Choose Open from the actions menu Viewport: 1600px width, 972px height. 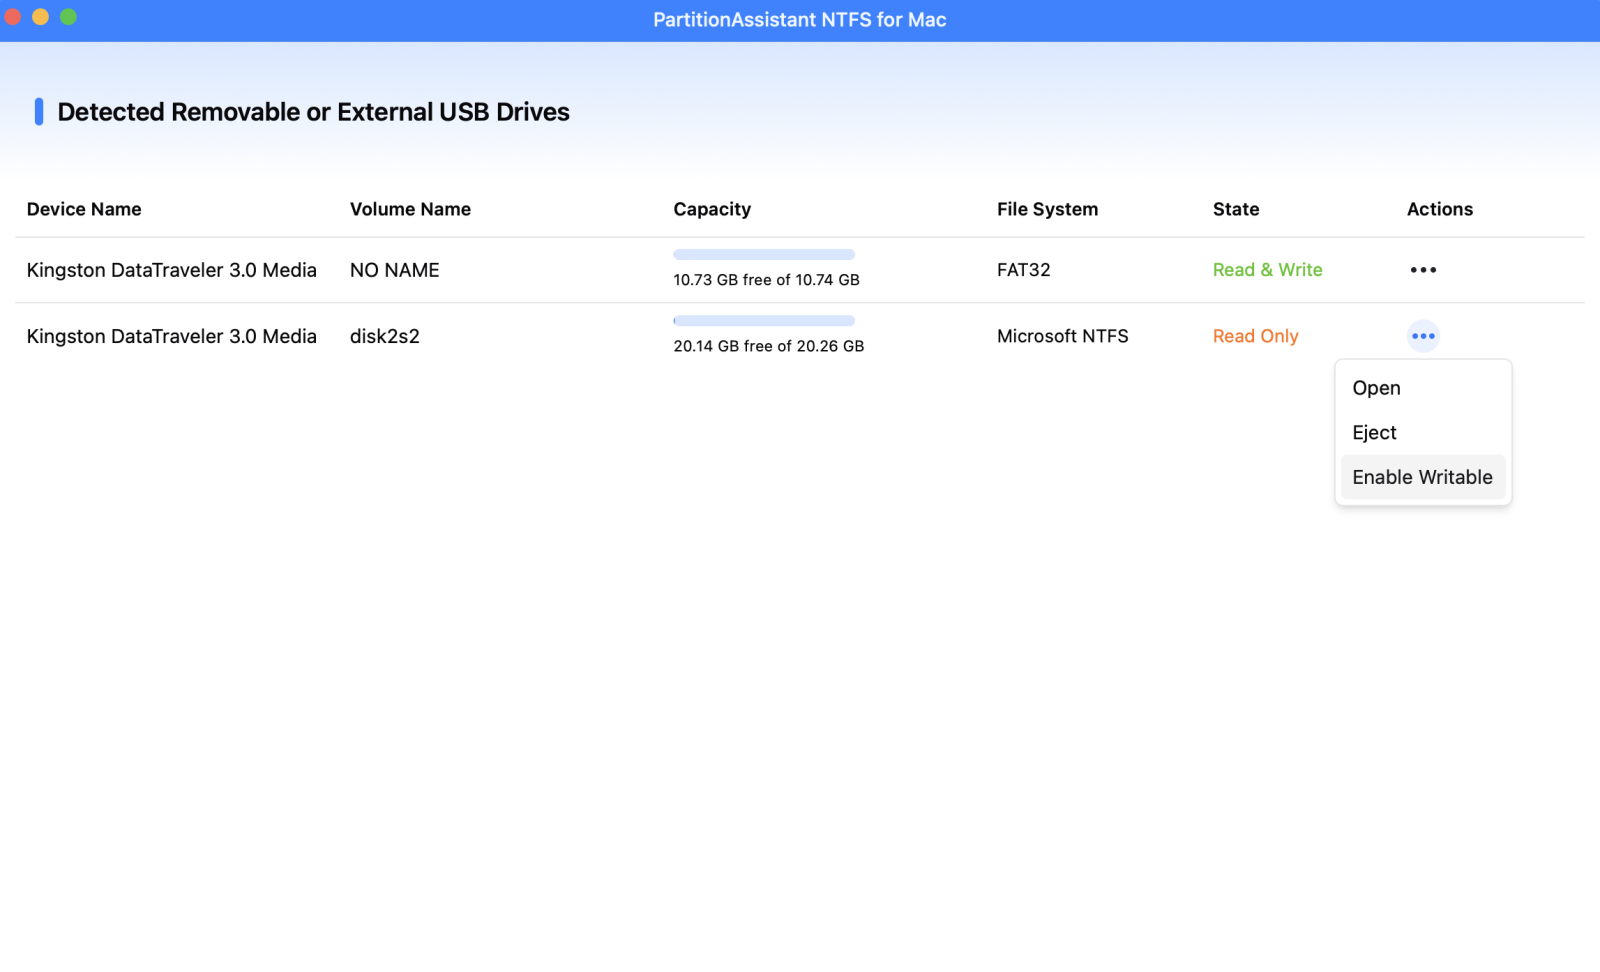pos(1423,388)
